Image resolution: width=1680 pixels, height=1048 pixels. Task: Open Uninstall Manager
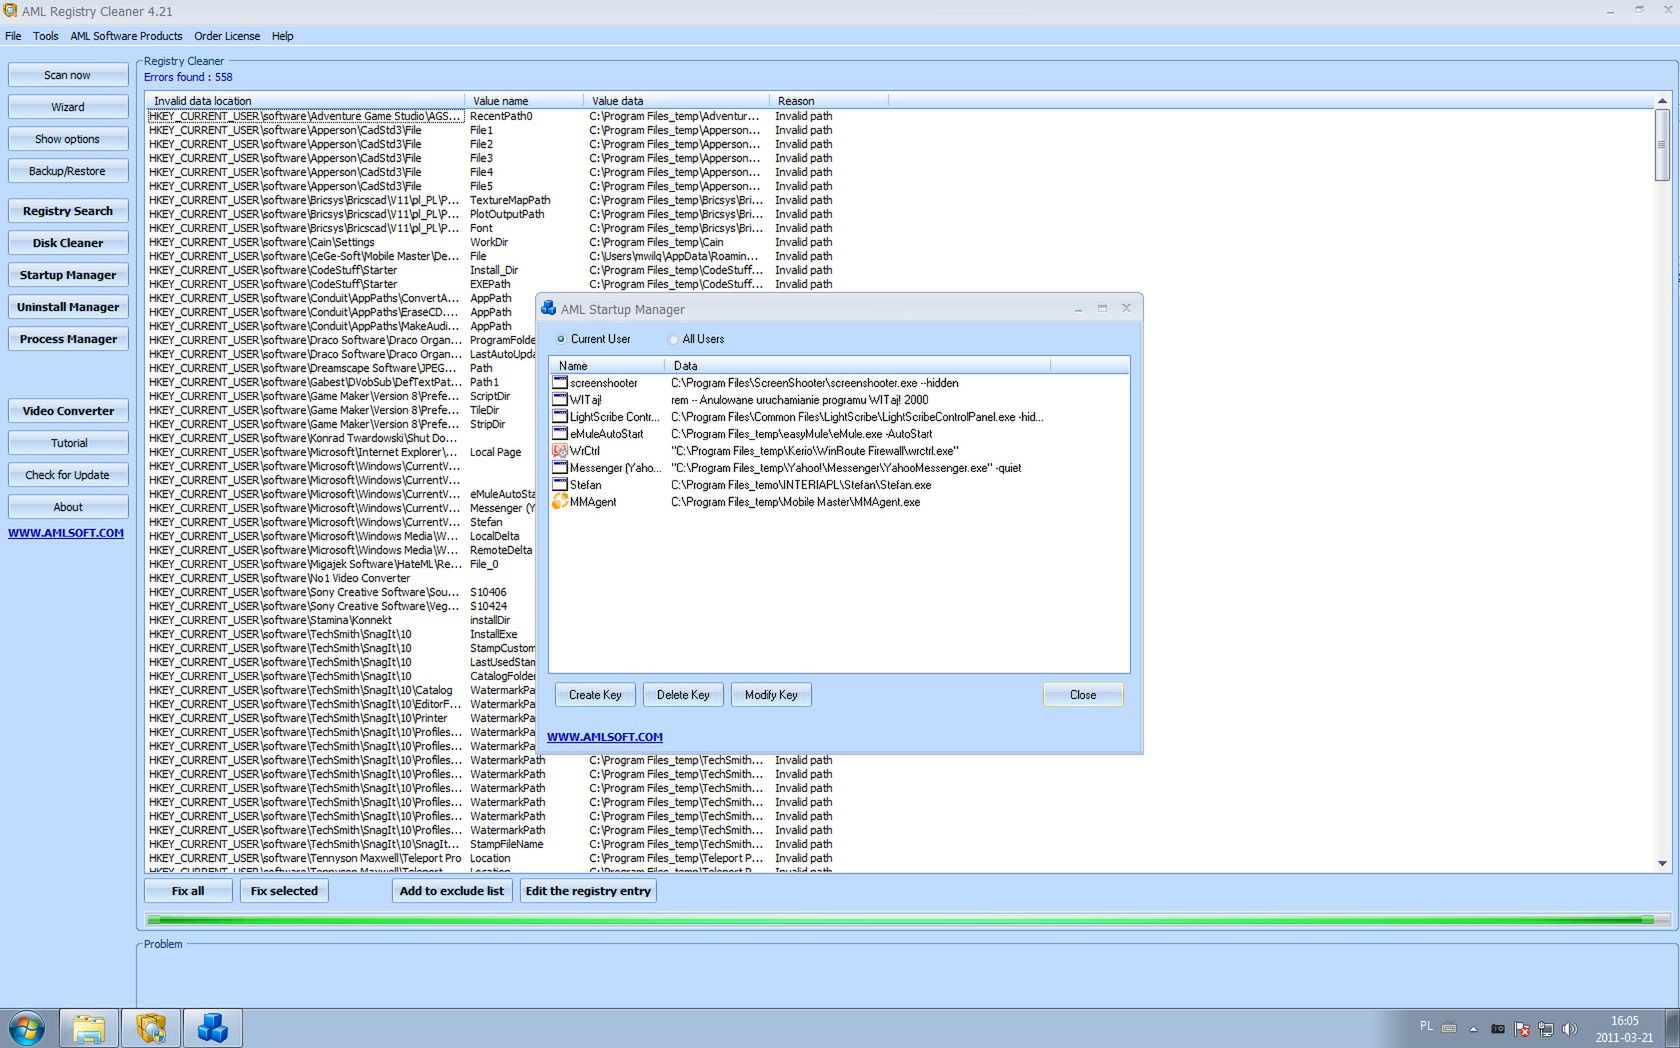tap(68, 307)
